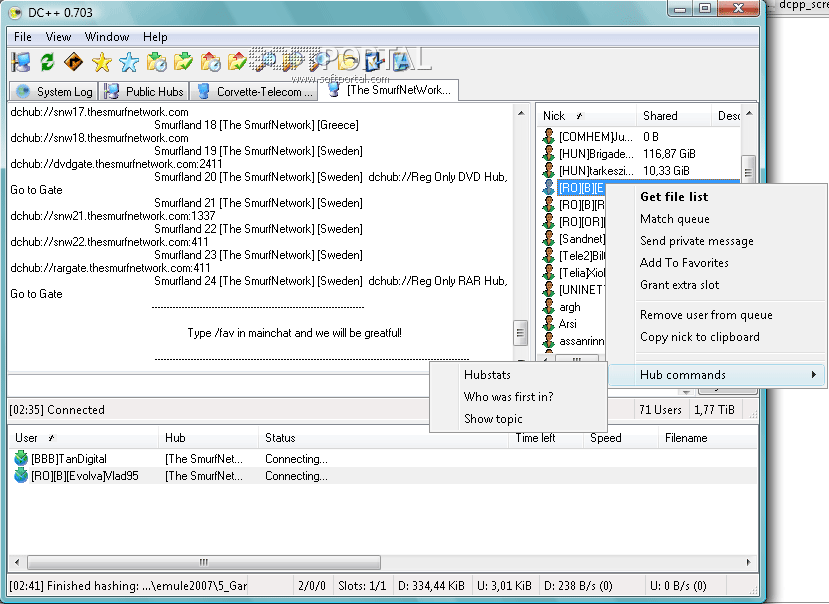Screen dimensions: 829x604
Task: Click the Public Hubs tab icon
Action: 112,91
